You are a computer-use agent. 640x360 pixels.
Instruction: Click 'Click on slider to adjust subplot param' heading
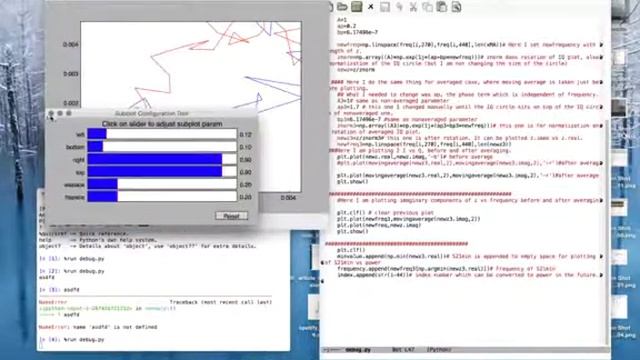pyautogui.click(x=162, y=124)
